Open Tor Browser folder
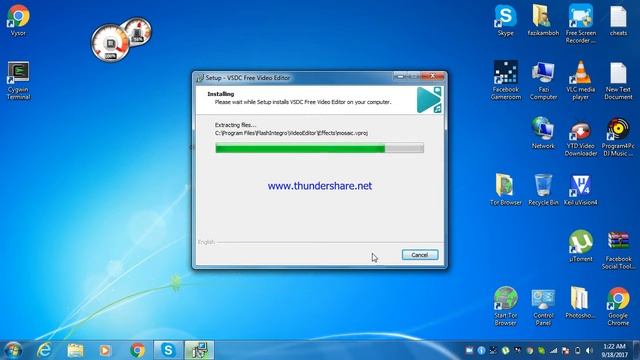Viewport: 640px width, 360px height. point(506,189)
